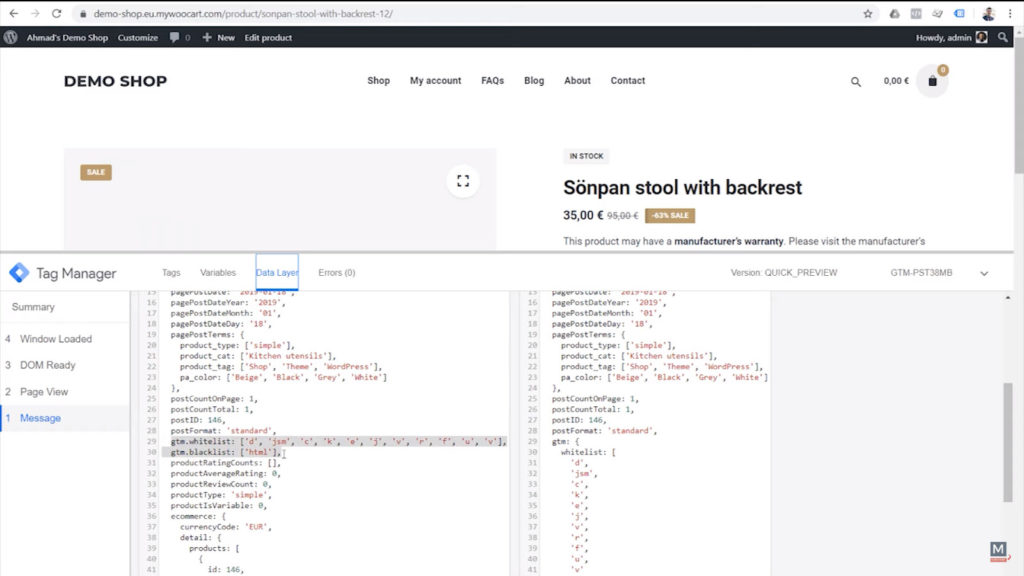The image size is (1024, 576).
Task: Open comments via speech bubble icon in admin bar
Action: 175,37
